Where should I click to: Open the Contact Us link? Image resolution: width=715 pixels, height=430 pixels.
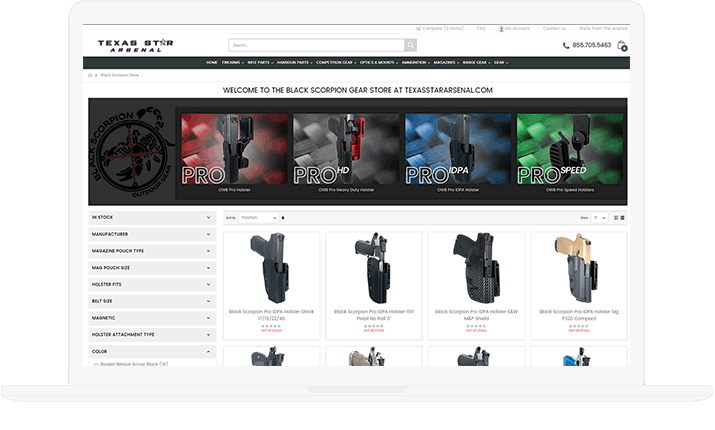coord(554,28)
